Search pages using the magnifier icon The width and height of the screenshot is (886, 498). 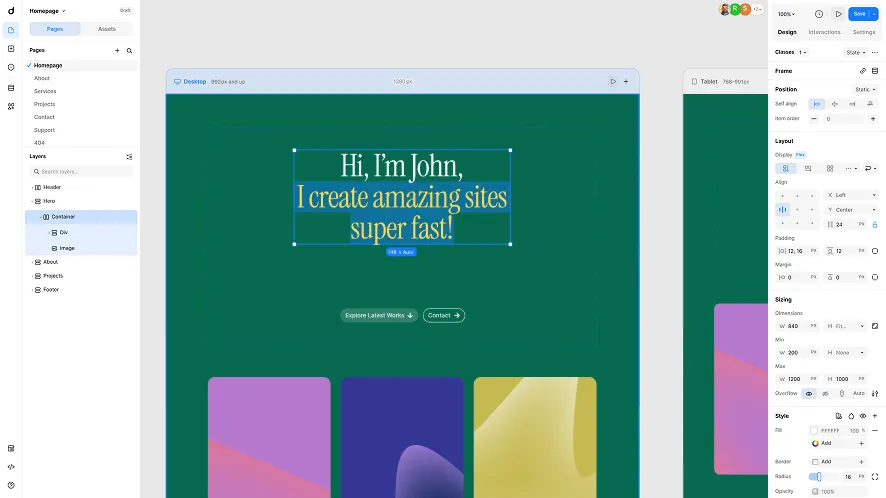click(129, 50)
